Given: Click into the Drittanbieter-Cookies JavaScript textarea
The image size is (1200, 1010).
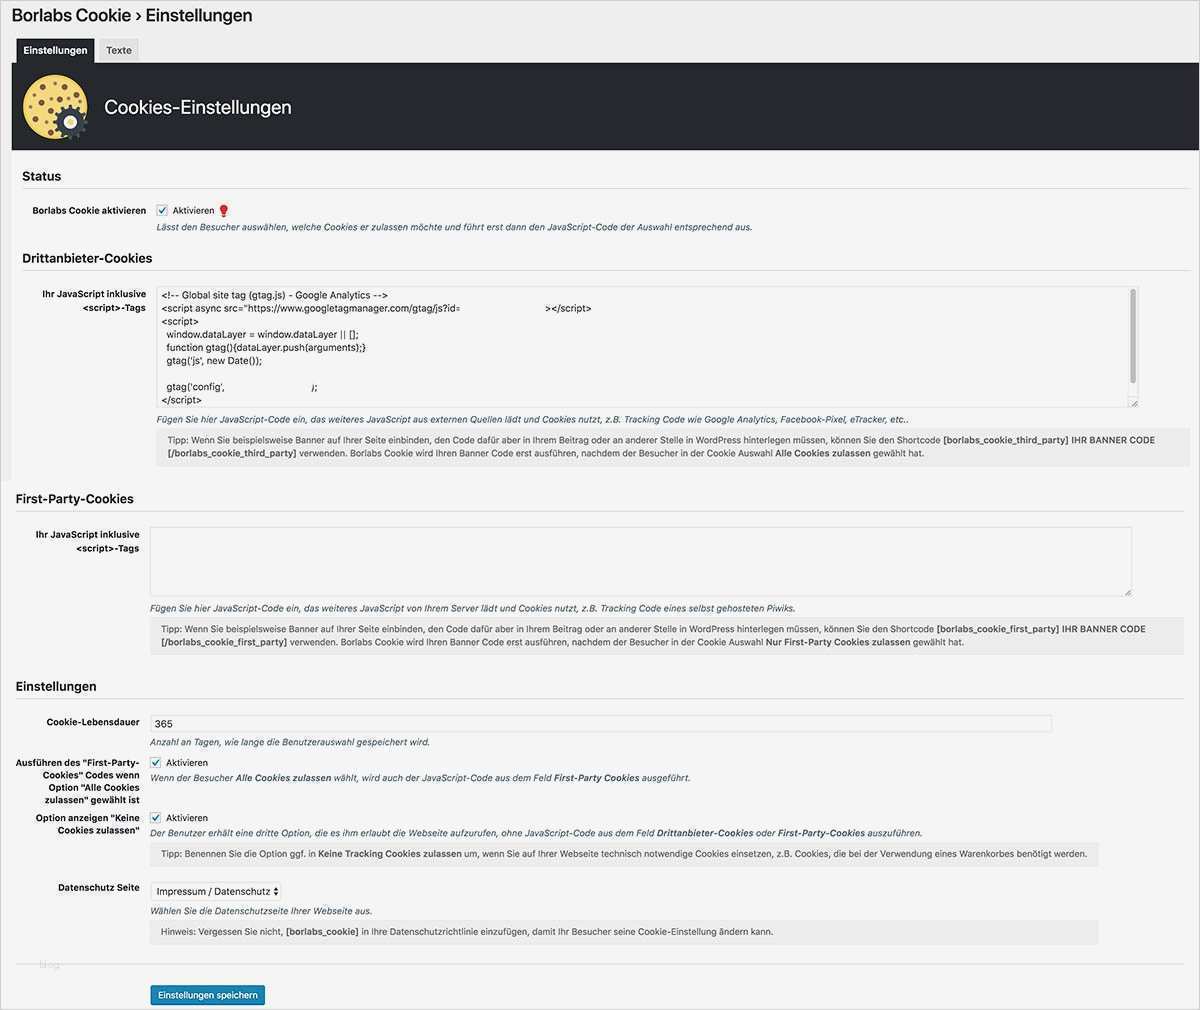Looking at the screenshot, I should coord(647,347).
